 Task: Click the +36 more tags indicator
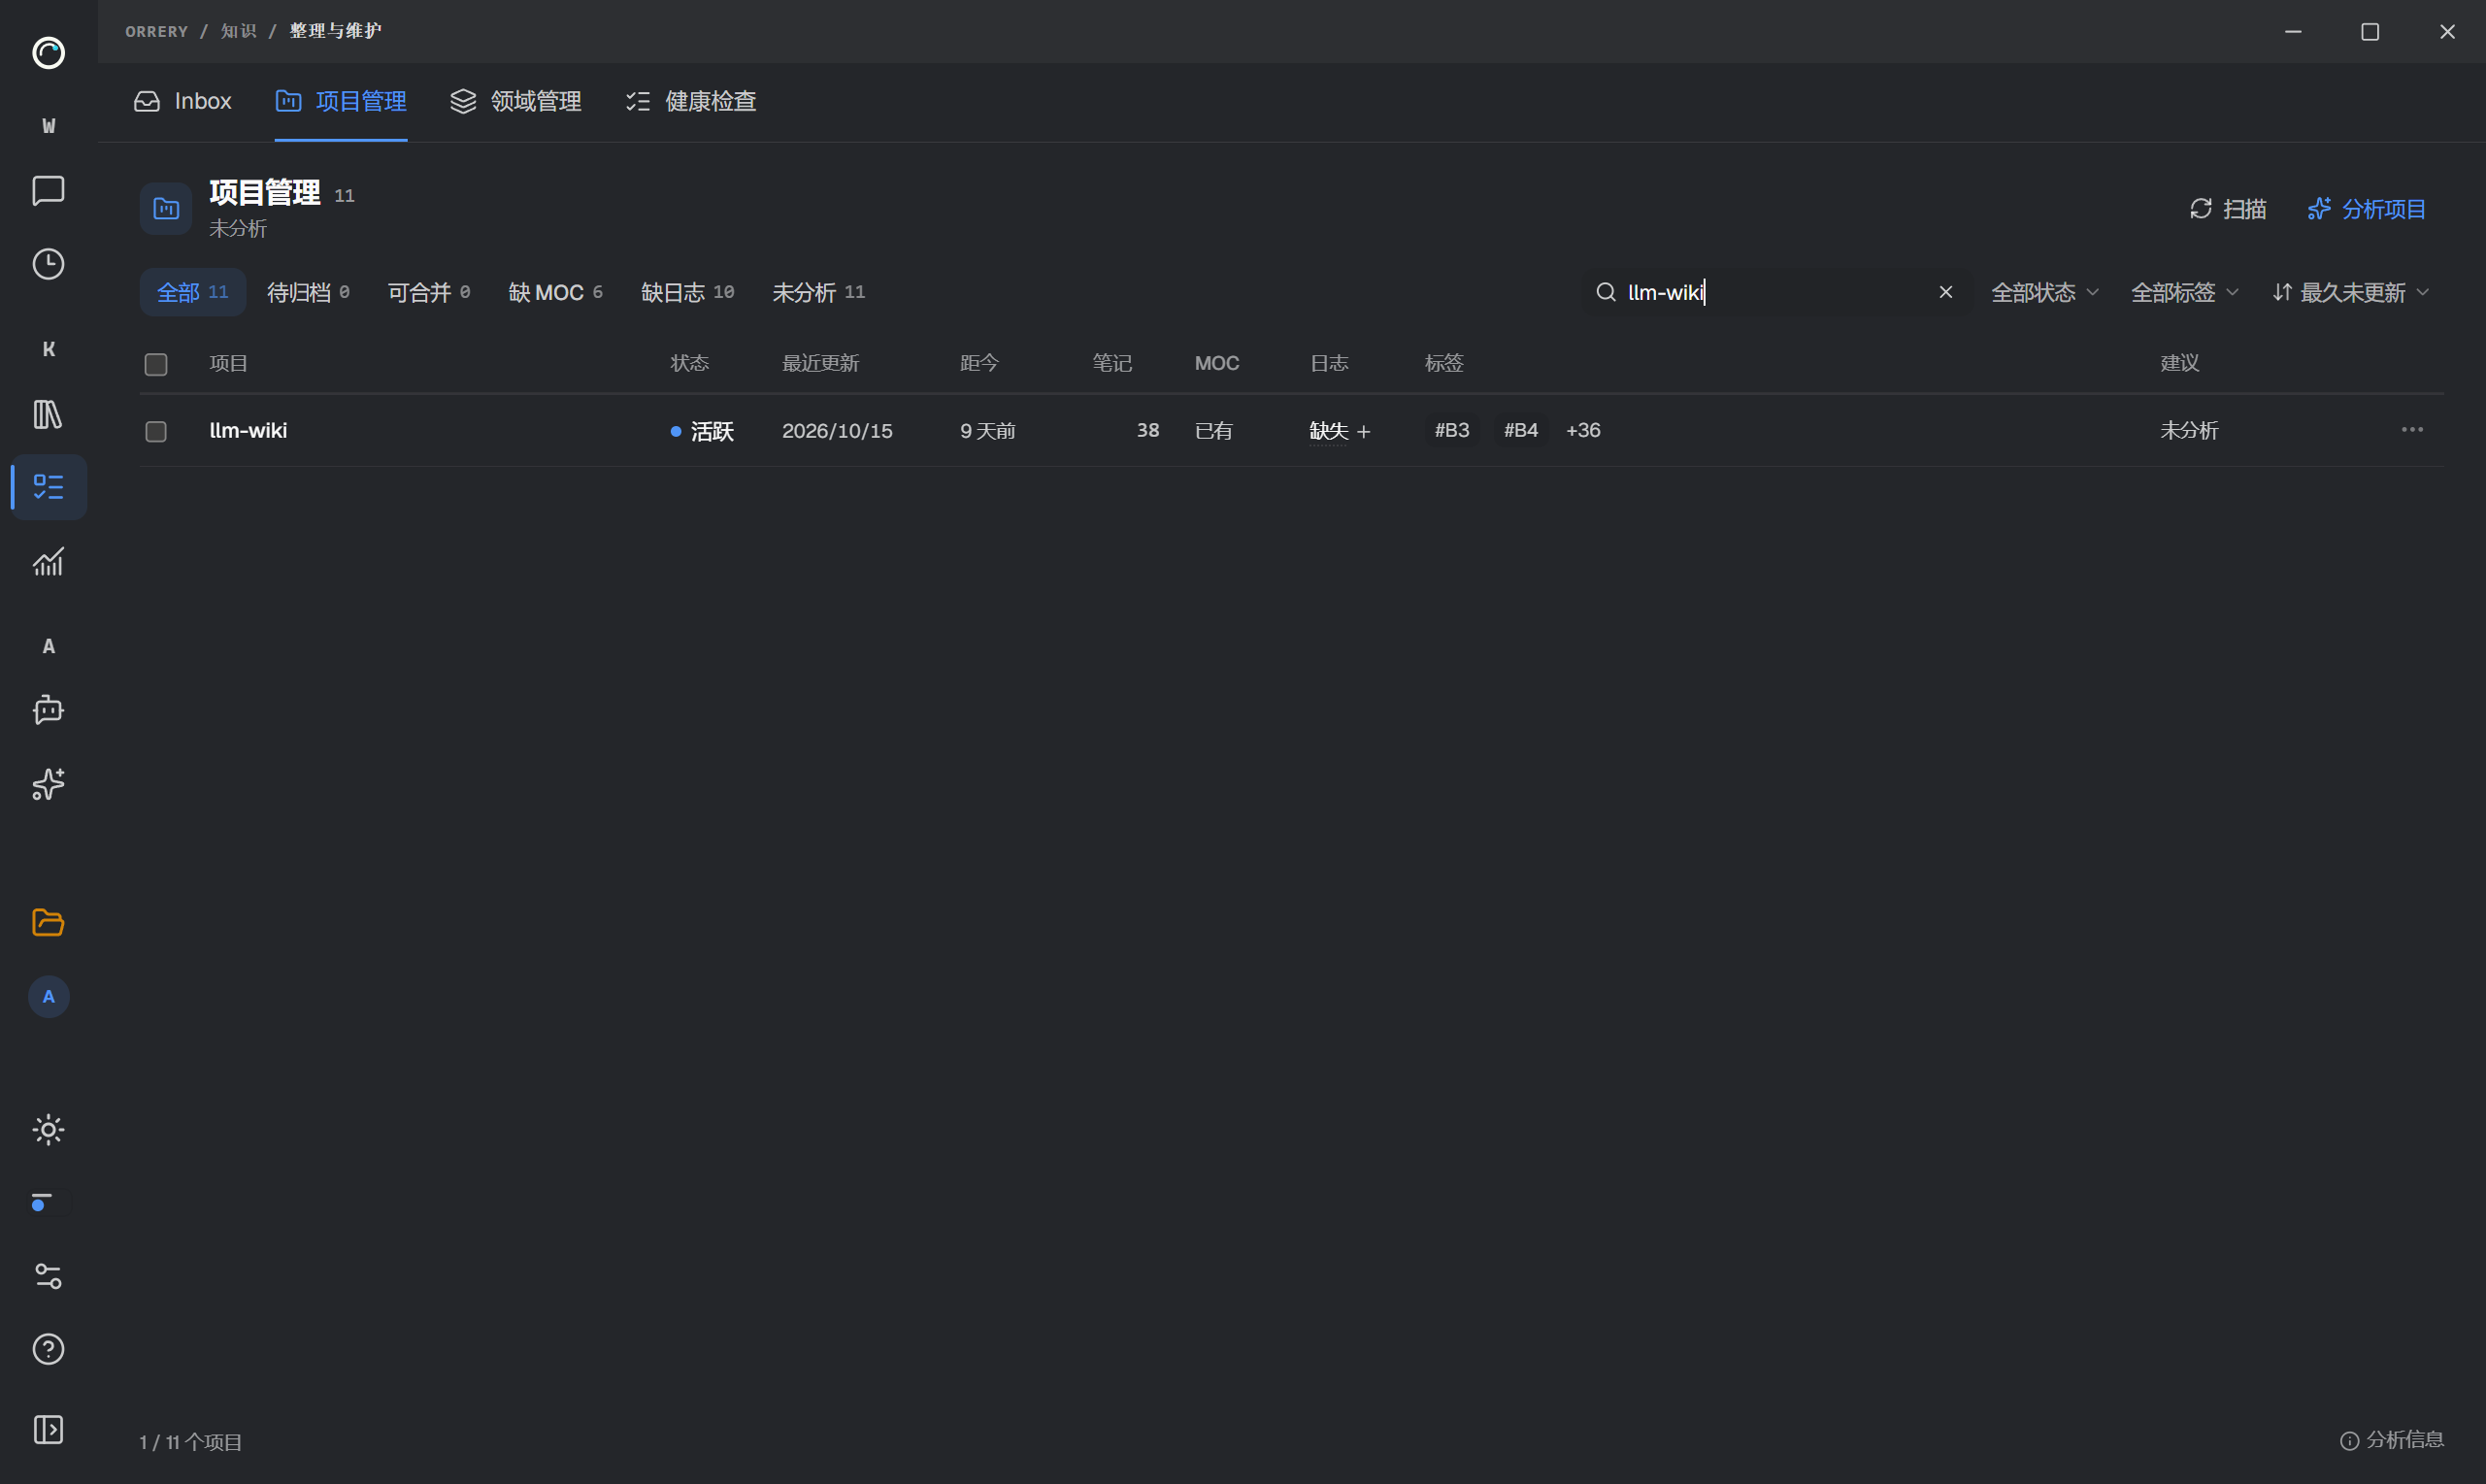click(x=1583, y=430)
